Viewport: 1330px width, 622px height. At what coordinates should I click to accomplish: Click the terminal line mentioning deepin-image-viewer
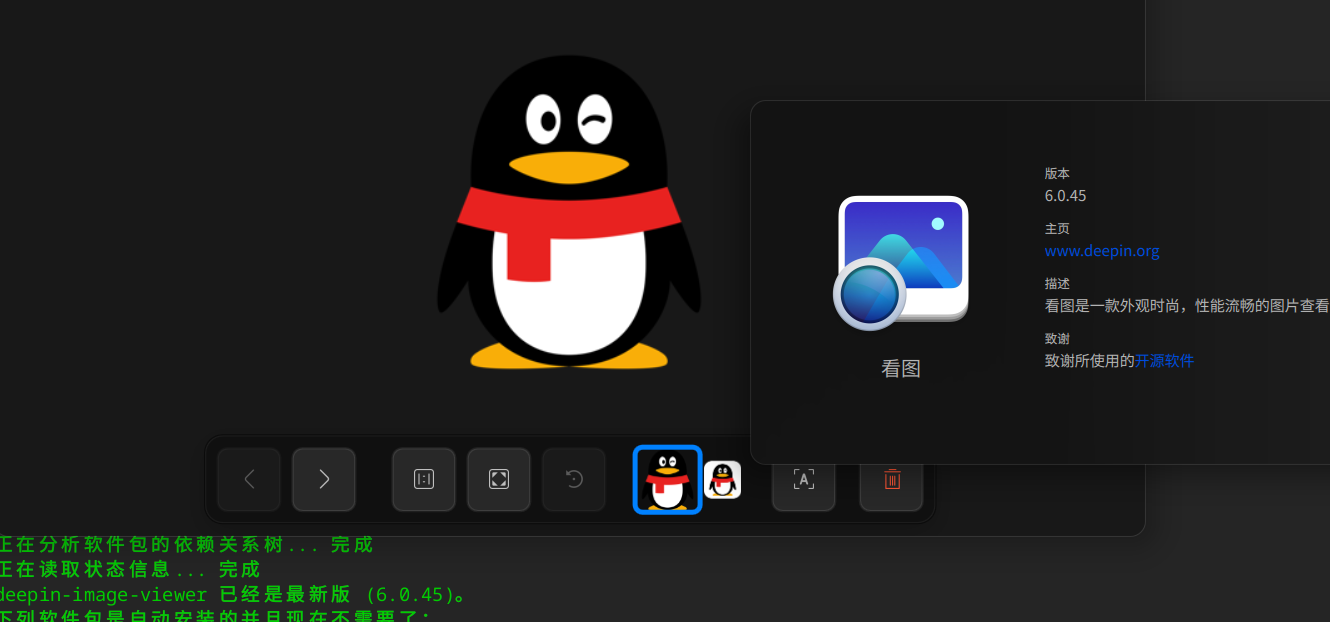(233, 595)
